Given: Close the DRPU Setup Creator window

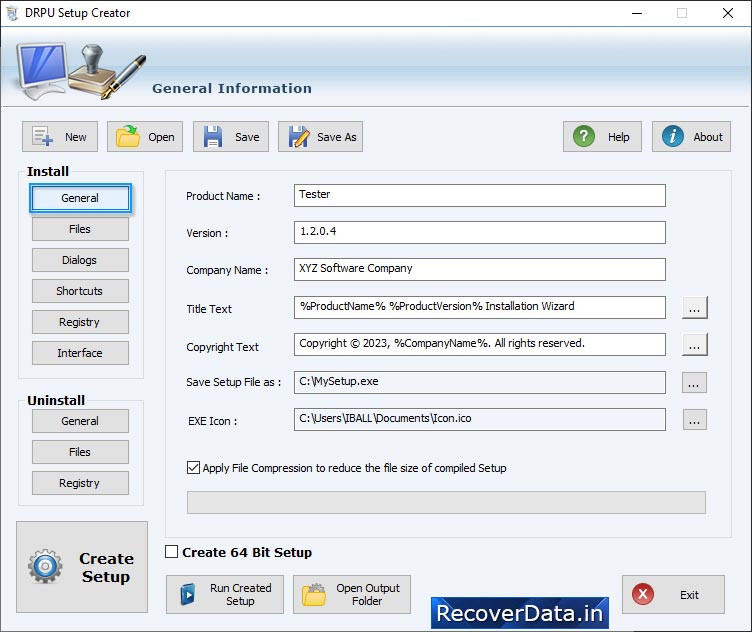Looking at the screenshot, I should 728,13.
